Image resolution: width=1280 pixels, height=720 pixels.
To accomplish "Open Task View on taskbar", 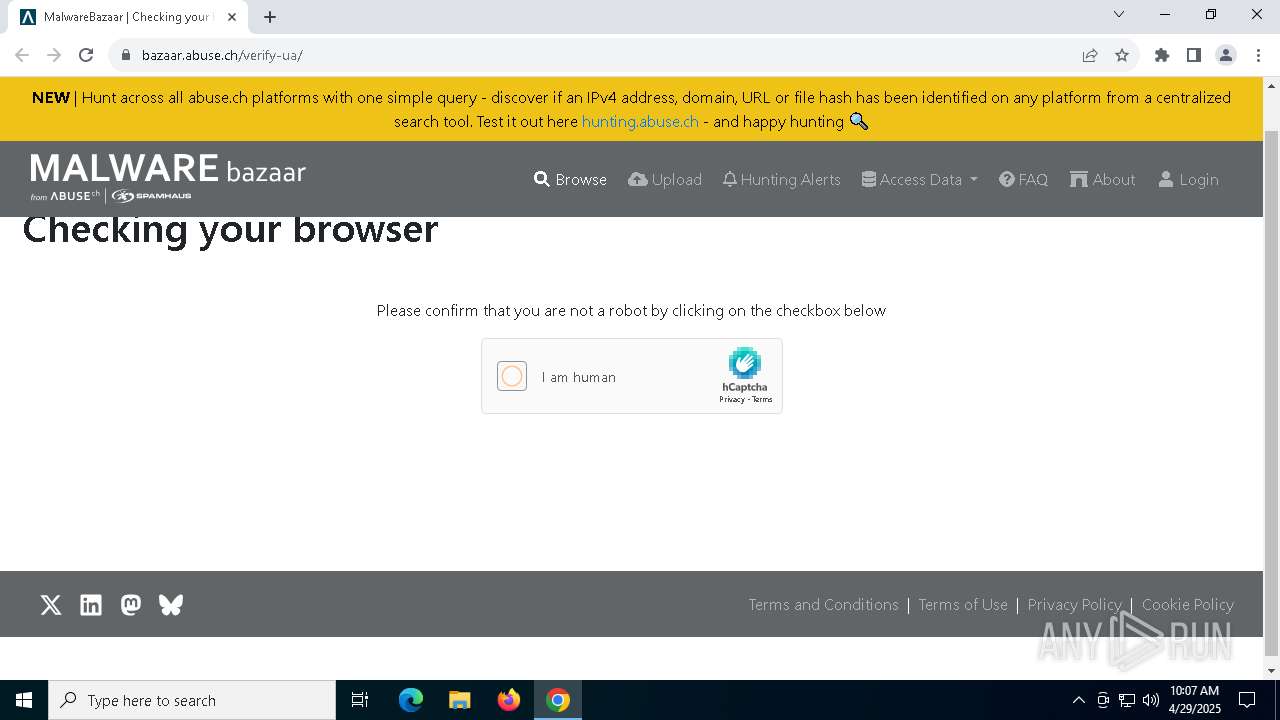I will (x=360, y=700).
